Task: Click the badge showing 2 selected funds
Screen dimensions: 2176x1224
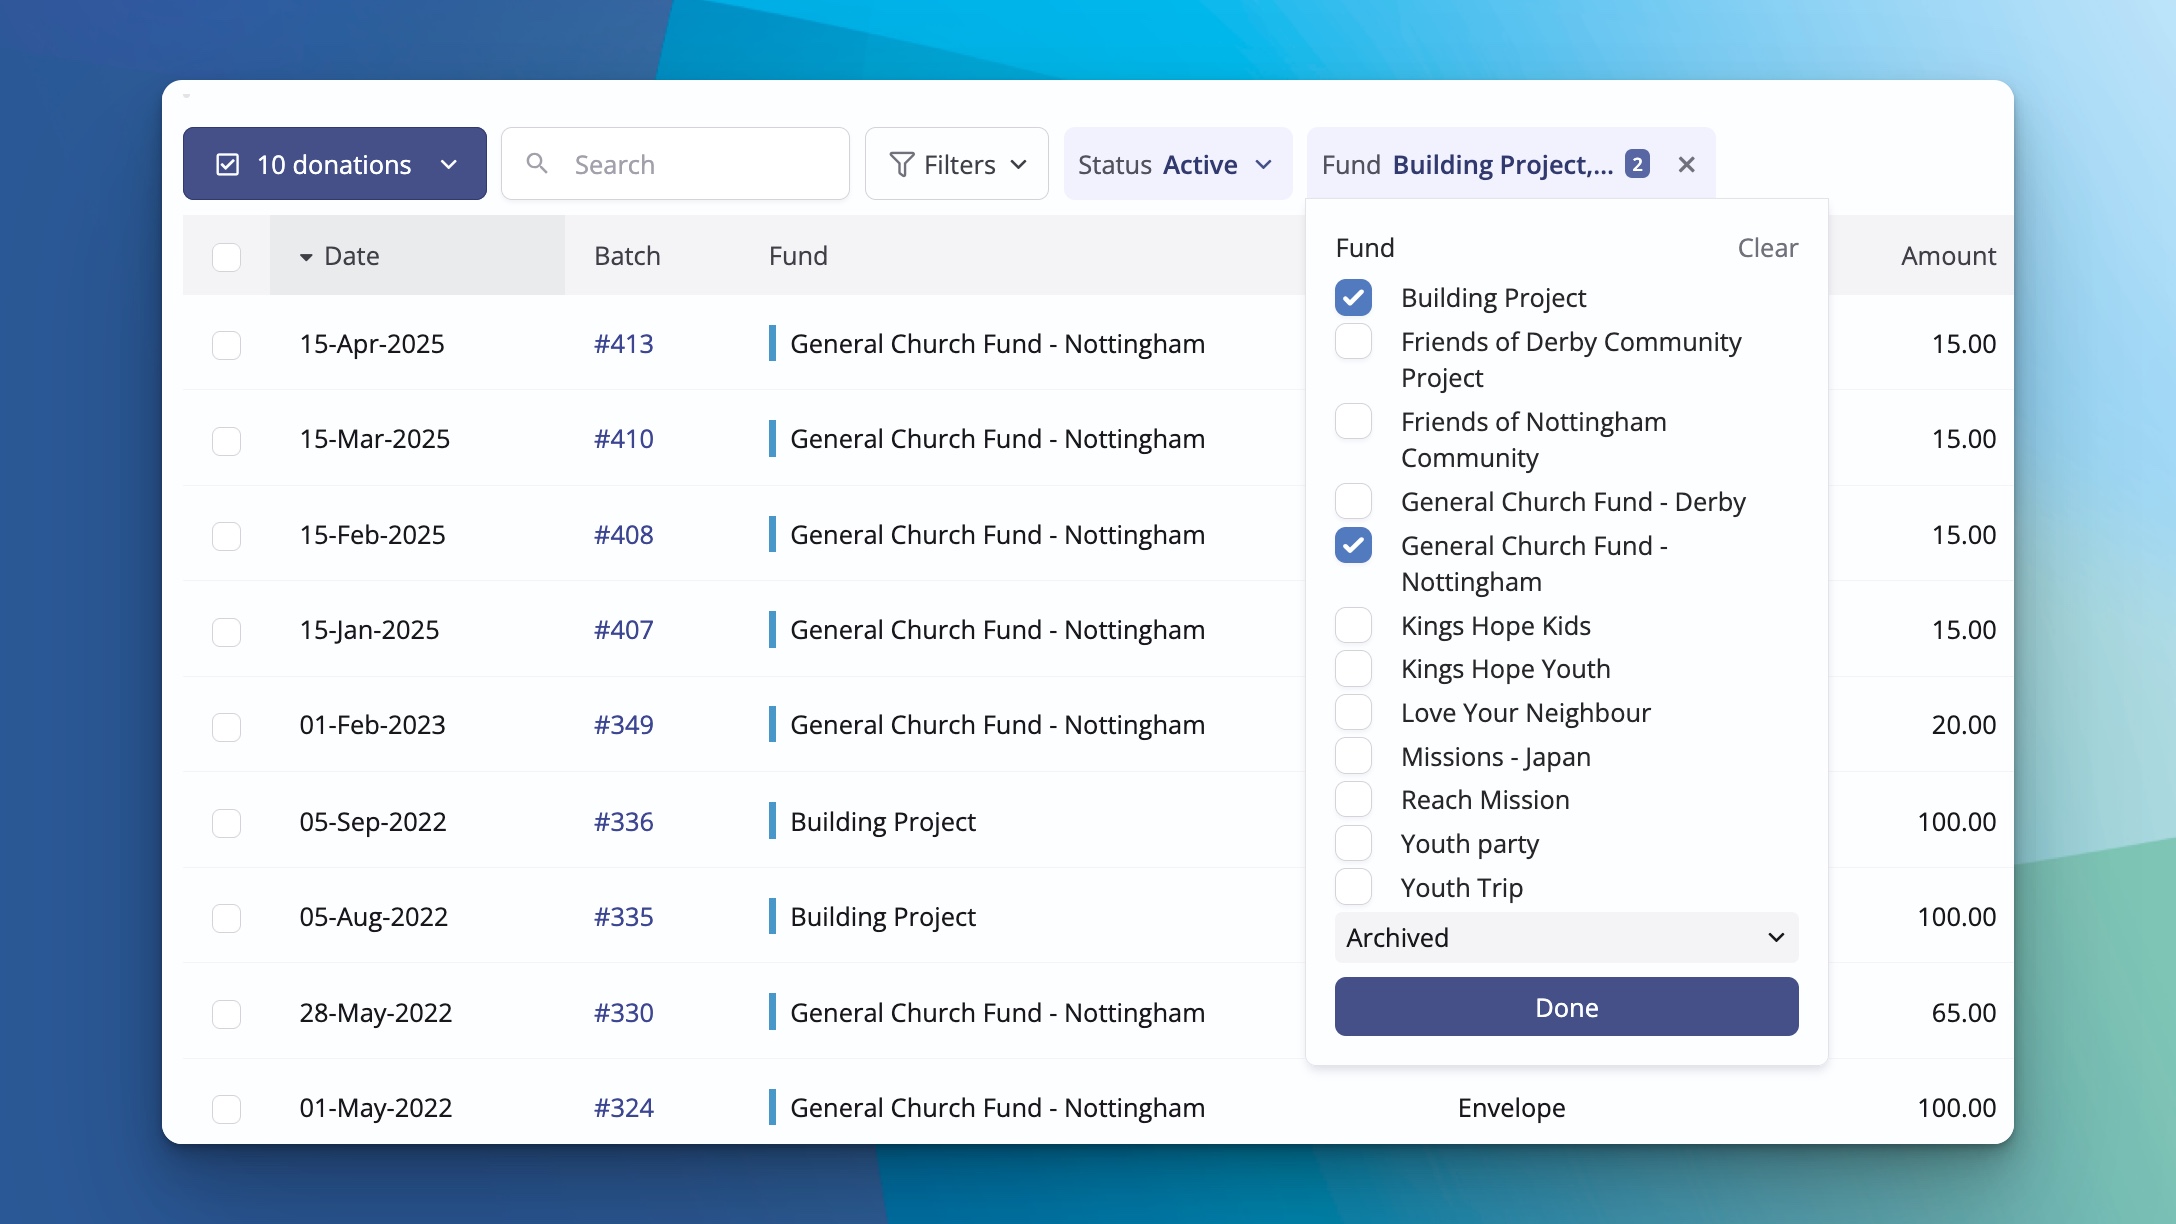Action: 1636,162
